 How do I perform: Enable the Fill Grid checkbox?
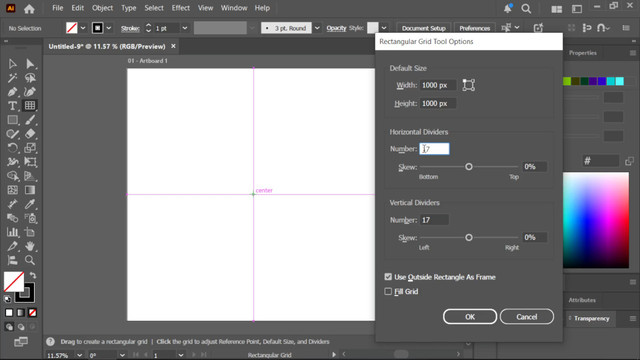[x=388, y=291]
